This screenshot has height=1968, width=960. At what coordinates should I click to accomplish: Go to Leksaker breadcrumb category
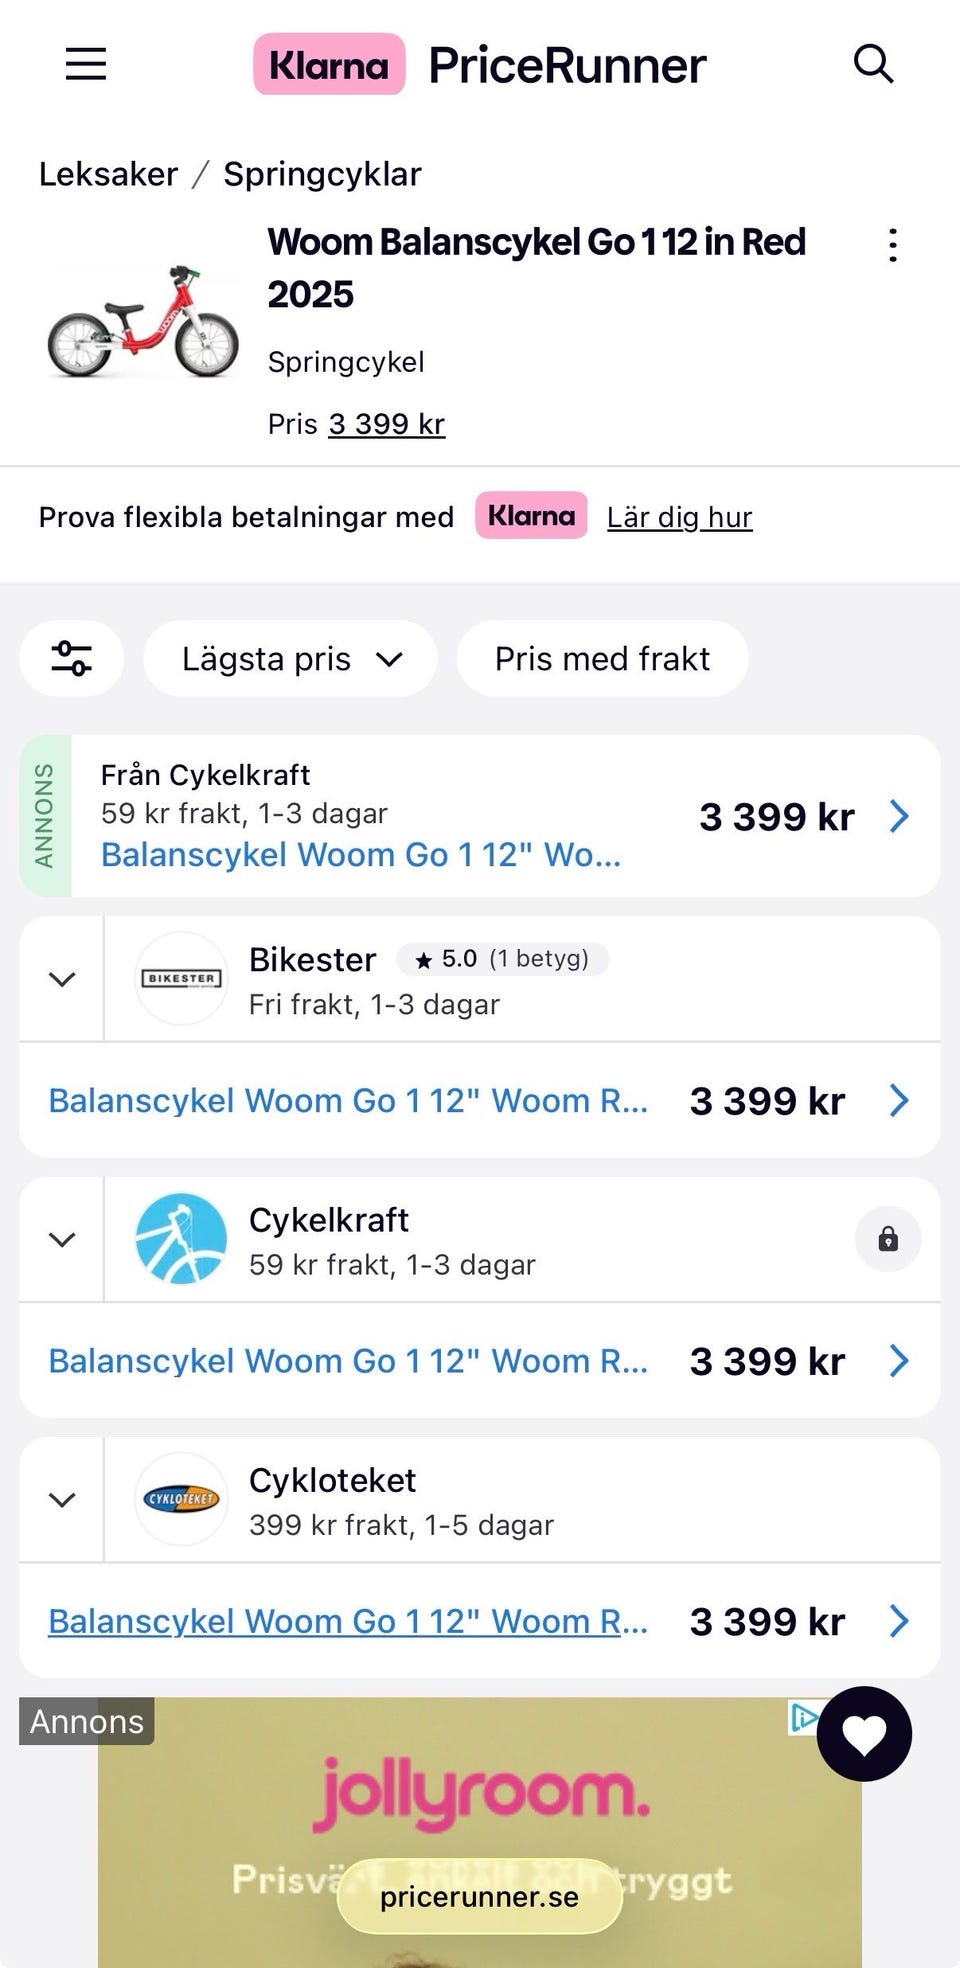[108, 174]
